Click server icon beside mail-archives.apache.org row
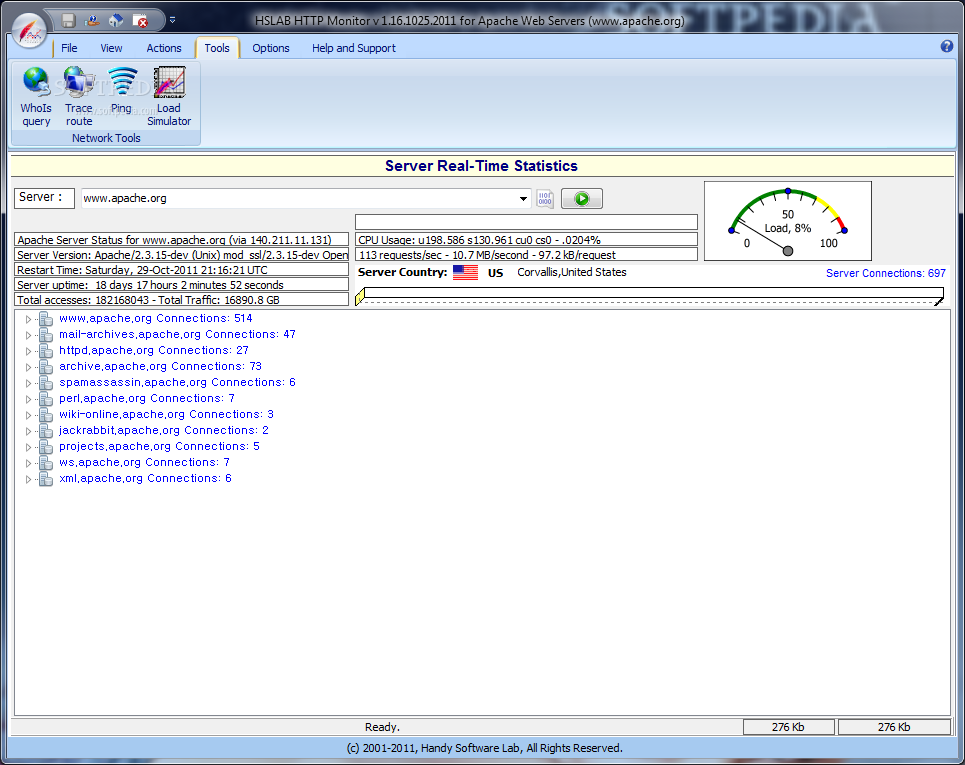The image size is (965, 765). coord(46,335)
